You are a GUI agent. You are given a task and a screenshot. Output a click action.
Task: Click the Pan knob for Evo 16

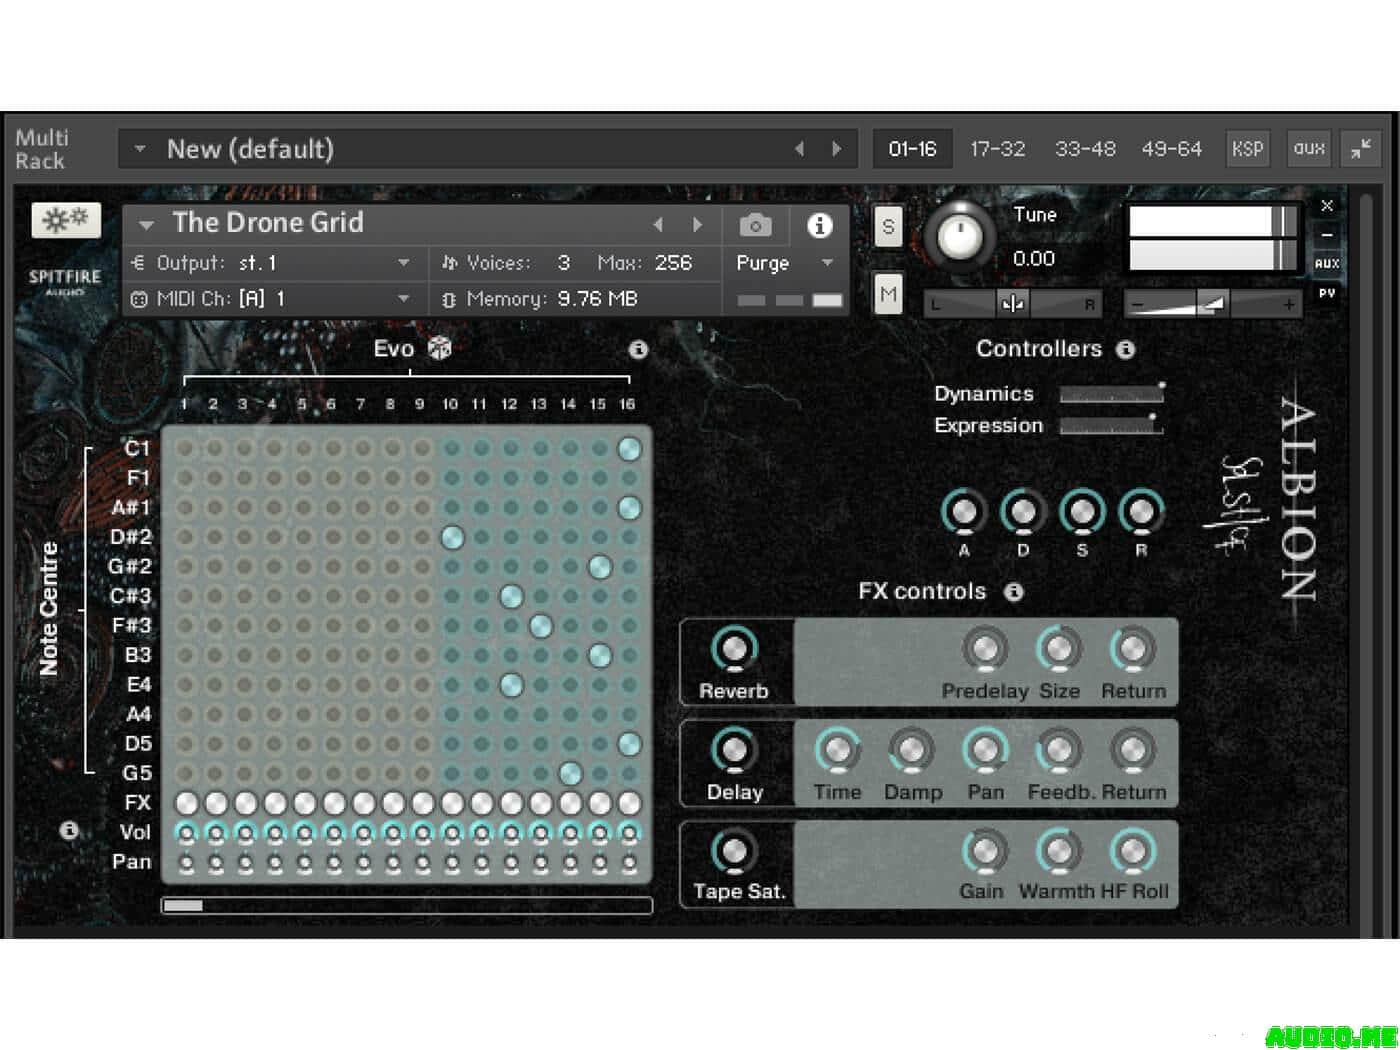tap(629, 862)
